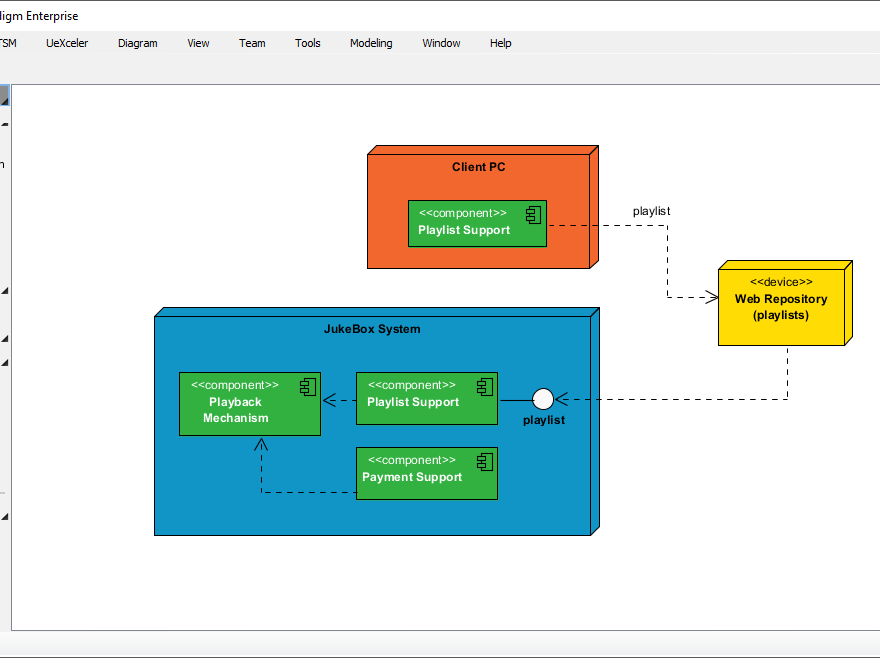Click the component icon on Payment Support
880x658 pixels.
[x=485, y=461]
